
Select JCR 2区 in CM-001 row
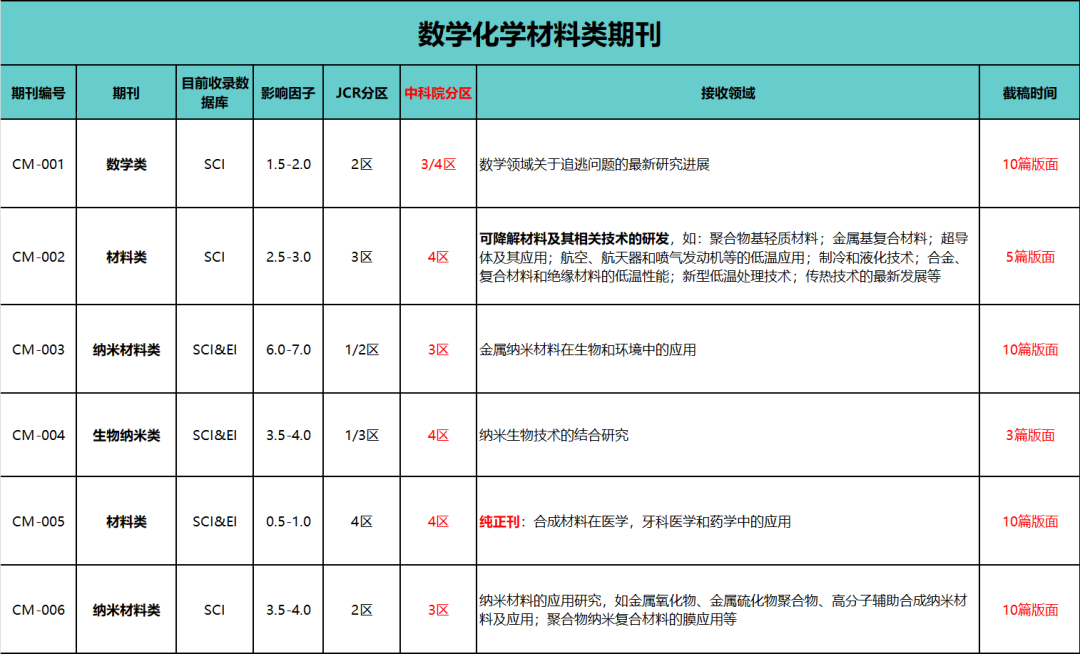pyautogui.click(x=362, y=164)
